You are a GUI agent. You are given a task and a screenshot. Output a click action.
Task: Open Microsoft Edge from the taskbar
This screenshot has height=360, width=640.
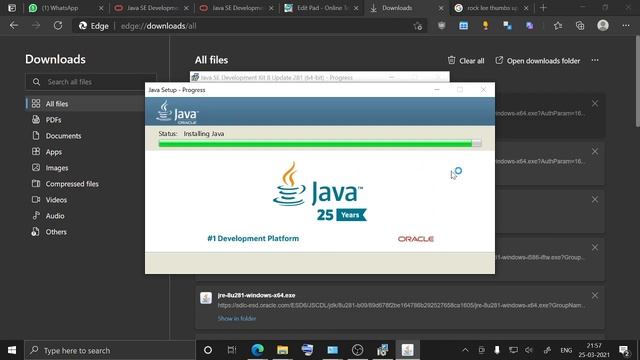[x=258, y=350]
